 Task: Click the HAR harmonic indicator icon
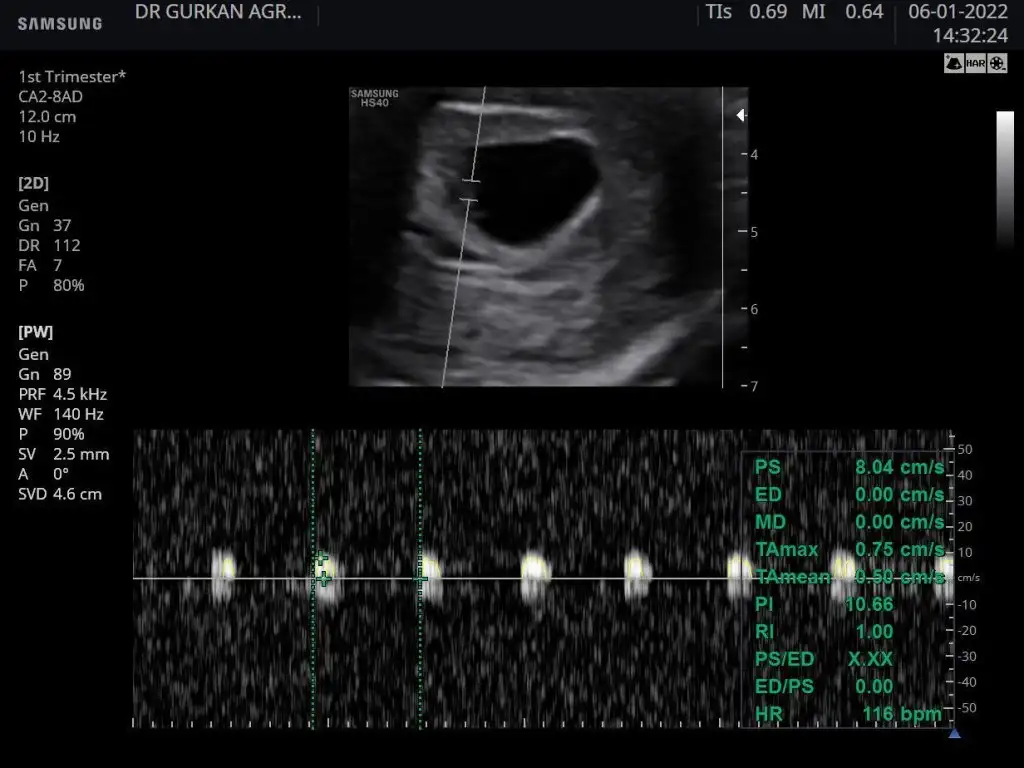point(977,63)
